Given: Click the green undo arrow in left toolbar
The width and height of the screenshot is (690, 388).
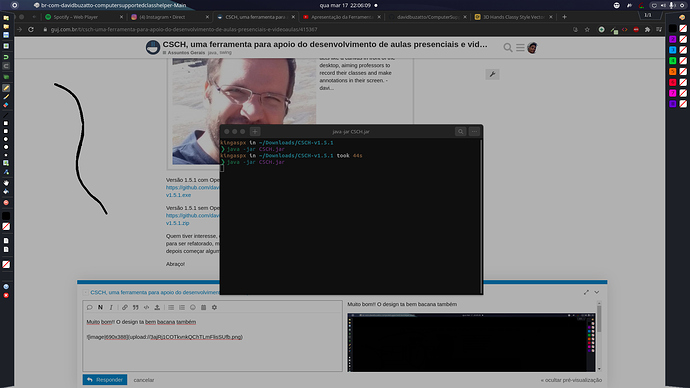Looking at the screenshot, I should (6, 57).
